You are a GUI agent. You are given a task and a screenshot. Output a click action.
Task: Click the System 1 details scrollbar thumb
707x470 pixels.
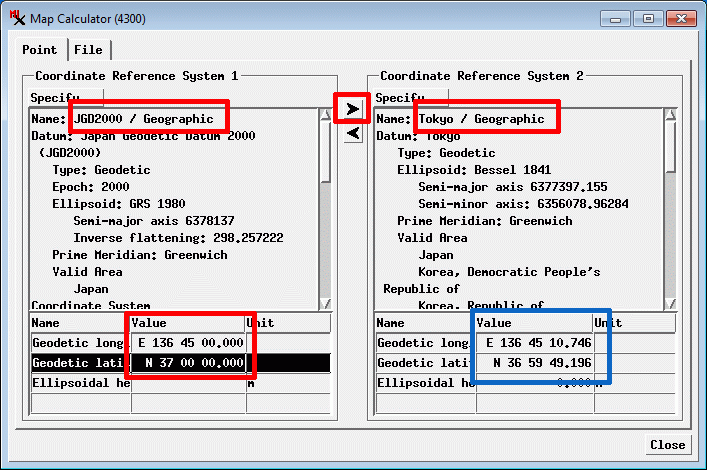tap(326, 152)
